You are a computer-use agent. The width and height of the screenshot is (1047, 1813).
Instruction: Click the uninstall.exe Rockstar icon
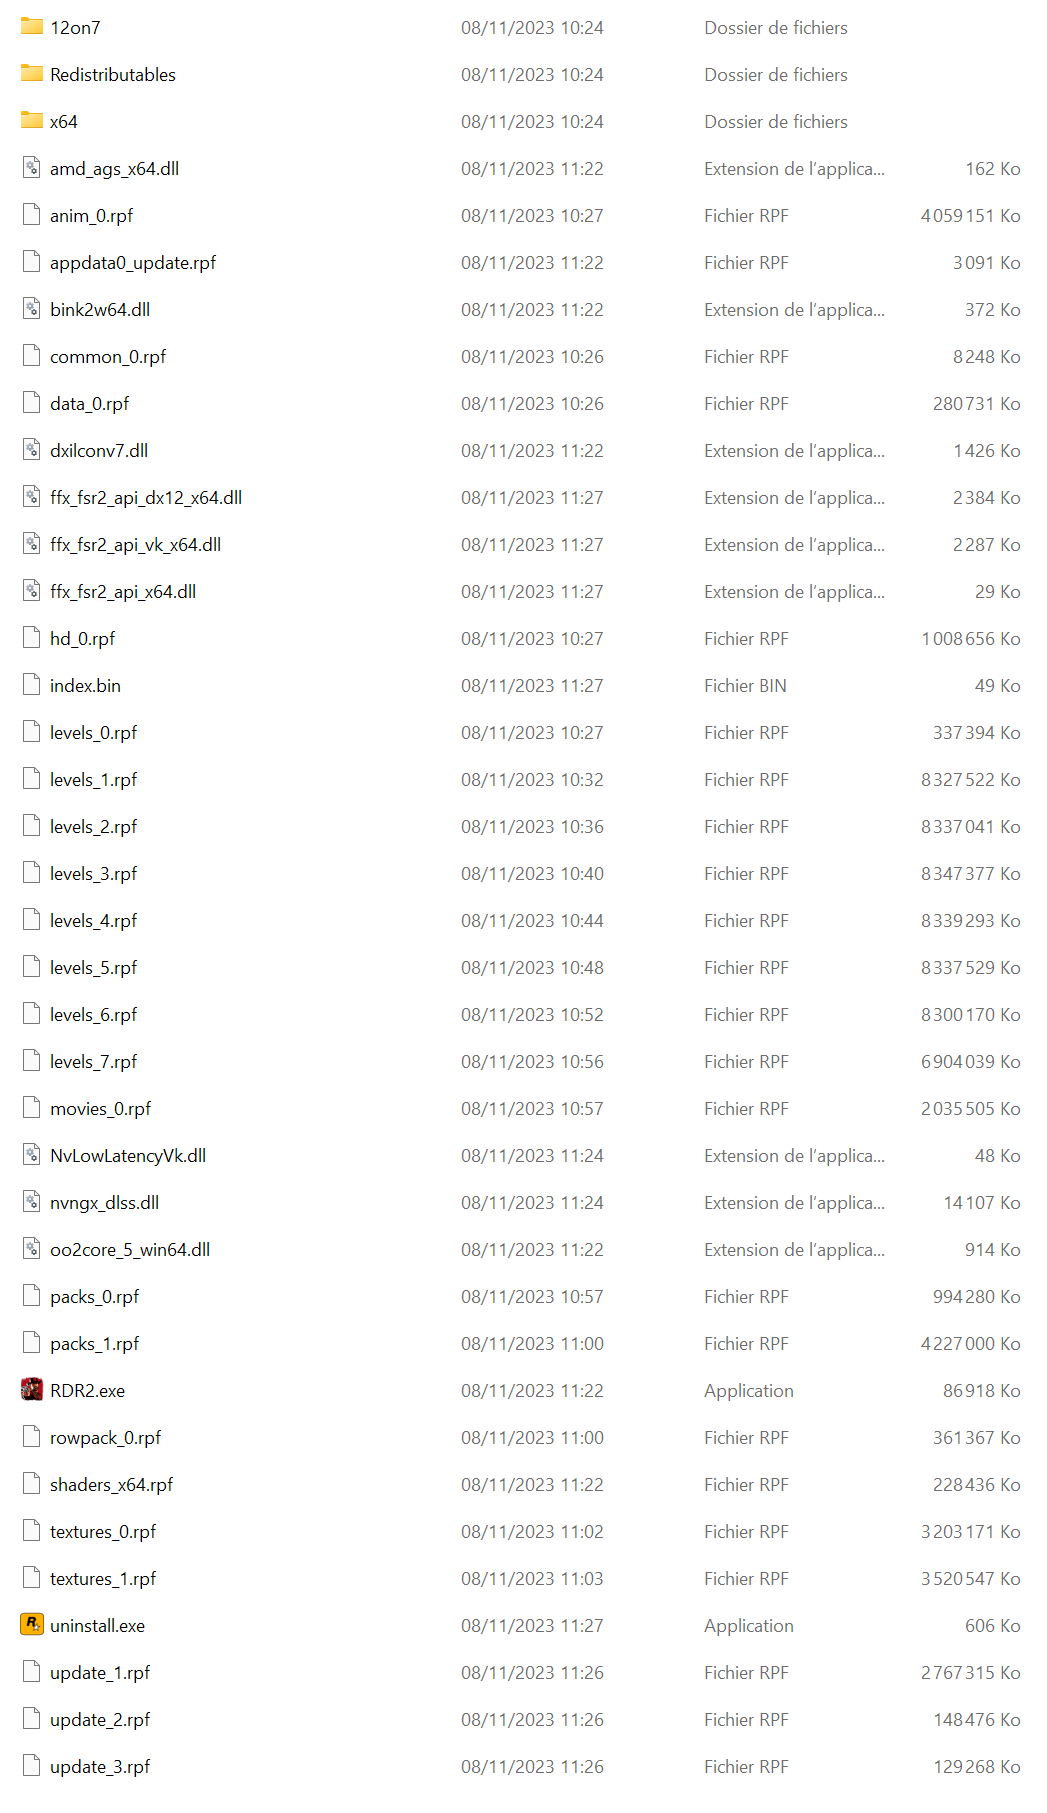pyautogui.click(x=32, y=1625)
